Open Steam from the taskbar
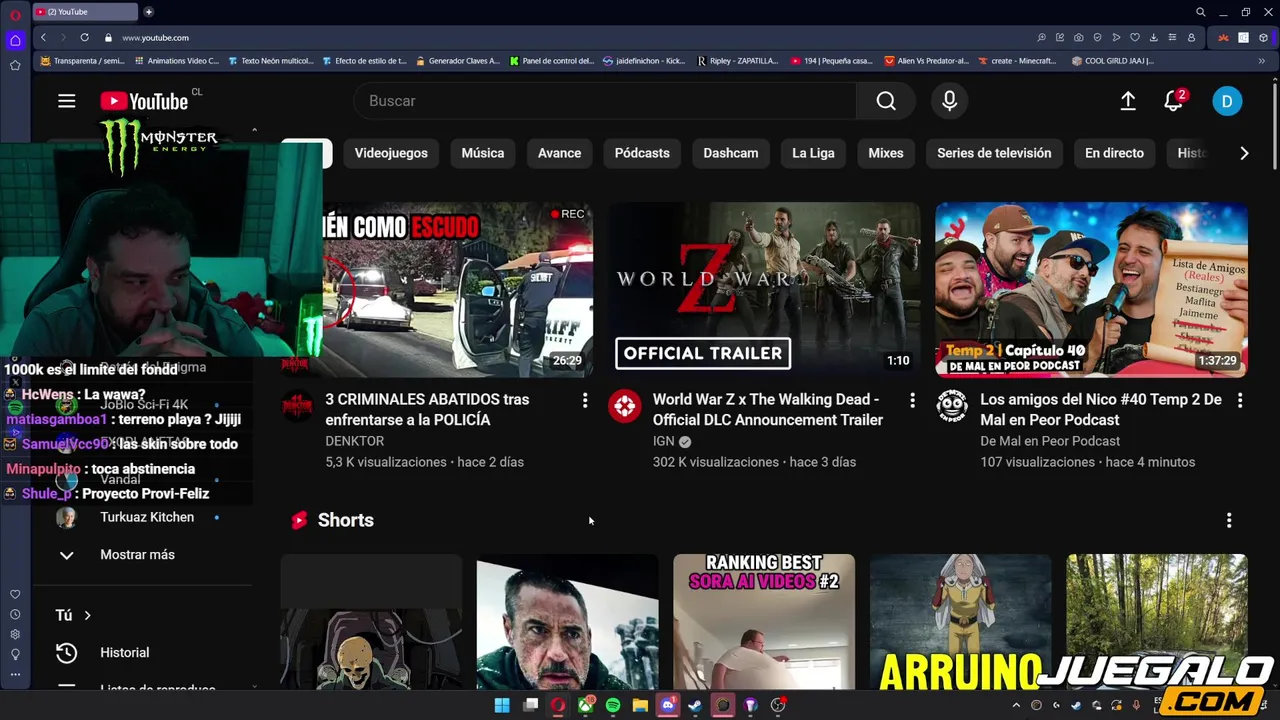This screenshot has height=720, width=1280. click(695, 705)
